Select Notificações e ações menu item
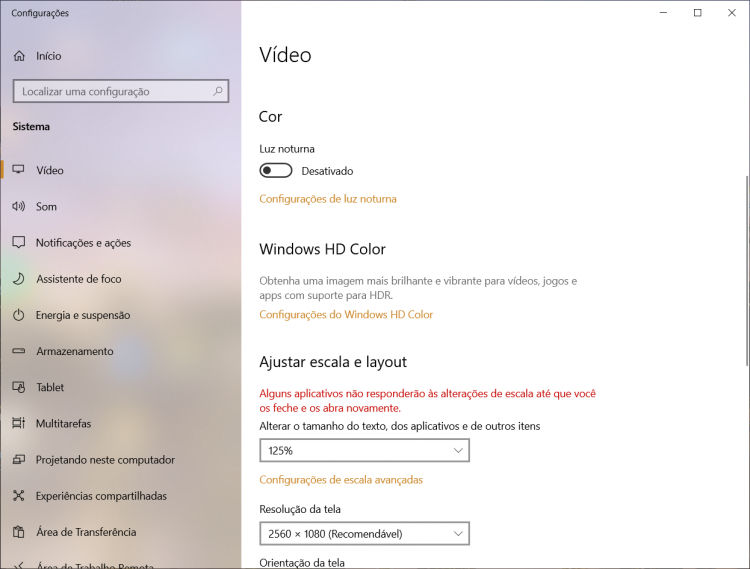 (121, 243)
